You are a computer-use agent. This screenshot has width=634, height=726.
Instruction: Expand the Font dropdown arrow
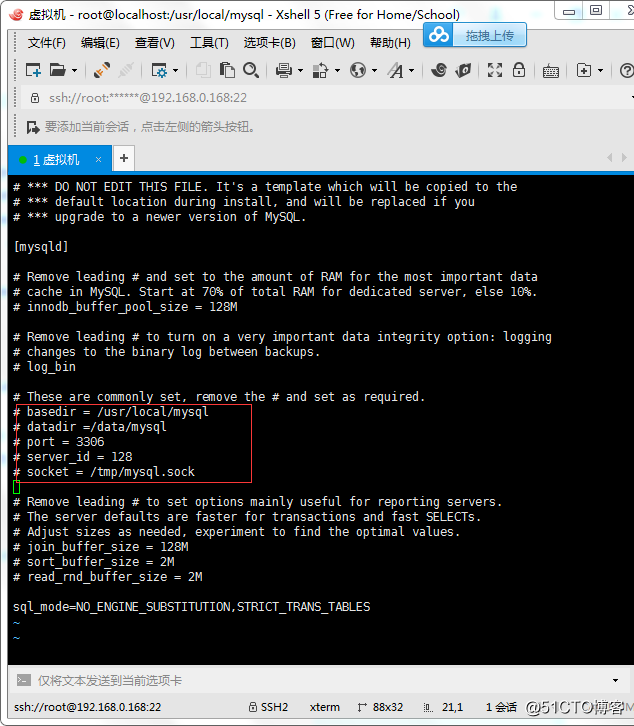(412, 71)
